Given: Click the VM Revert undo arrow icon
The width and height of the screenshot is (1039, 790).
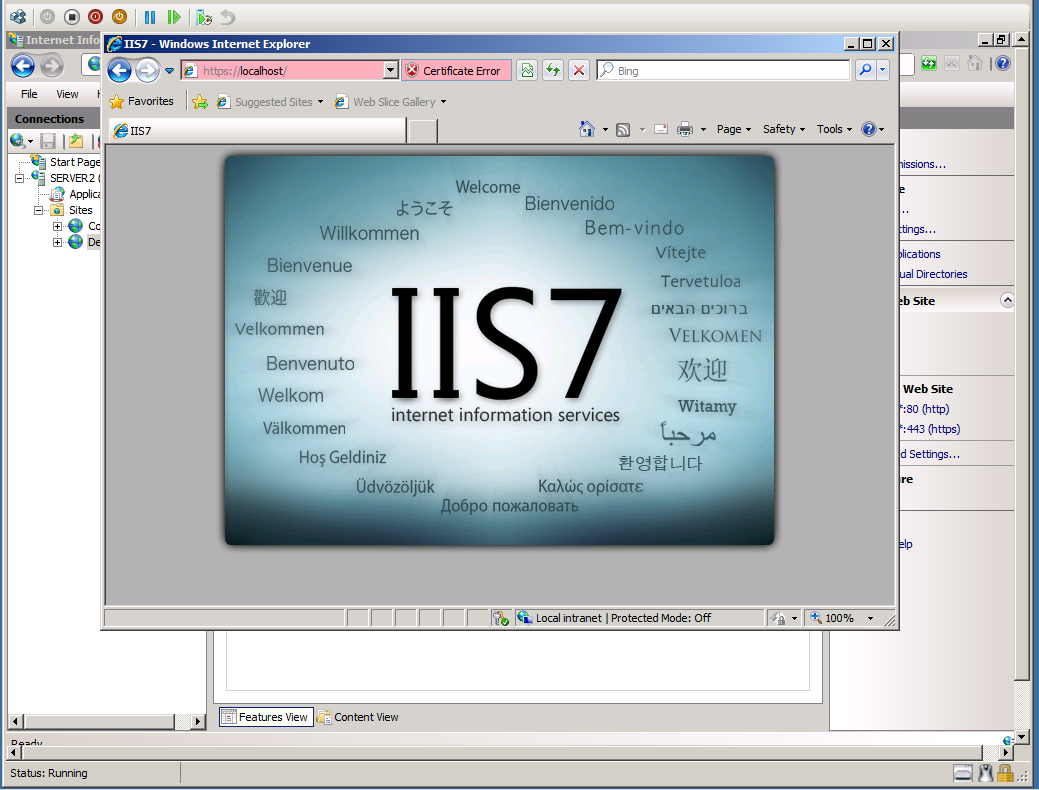Looking at the screenshot, I should (228, 17).
